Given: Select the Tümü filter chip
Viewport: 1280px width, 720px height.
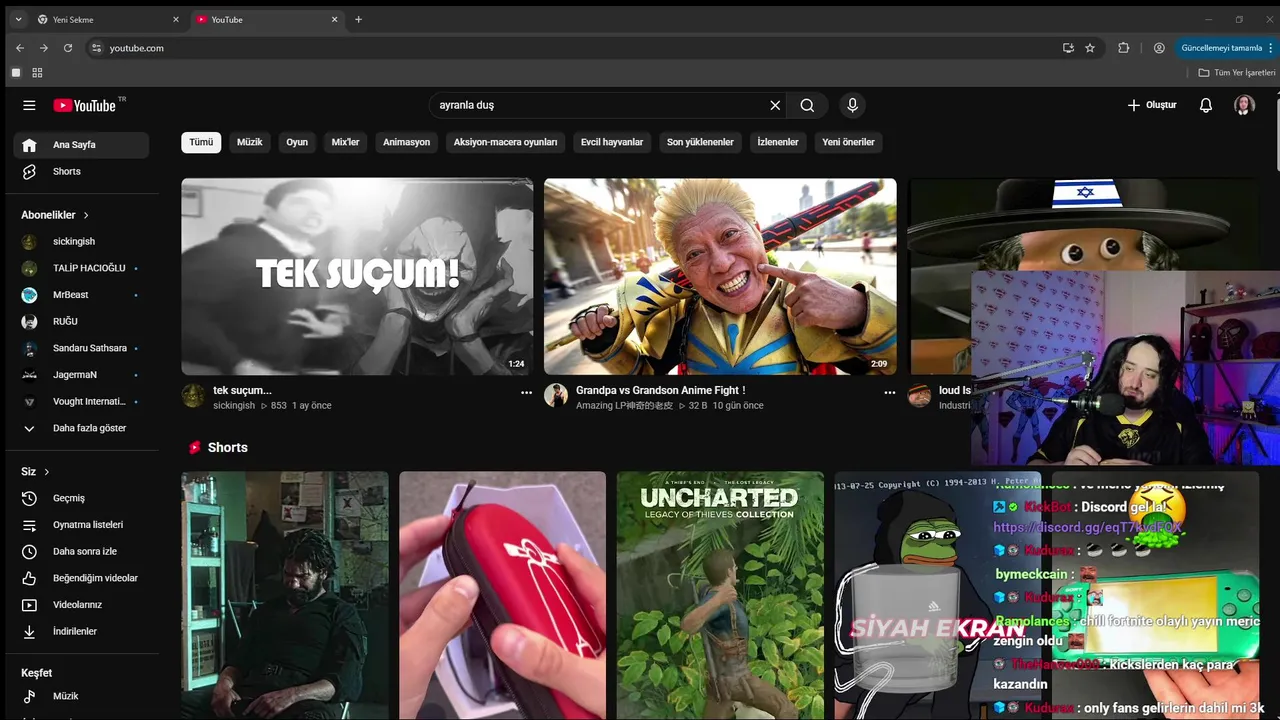Looking at the screenshot, I should tap(201, 142).
